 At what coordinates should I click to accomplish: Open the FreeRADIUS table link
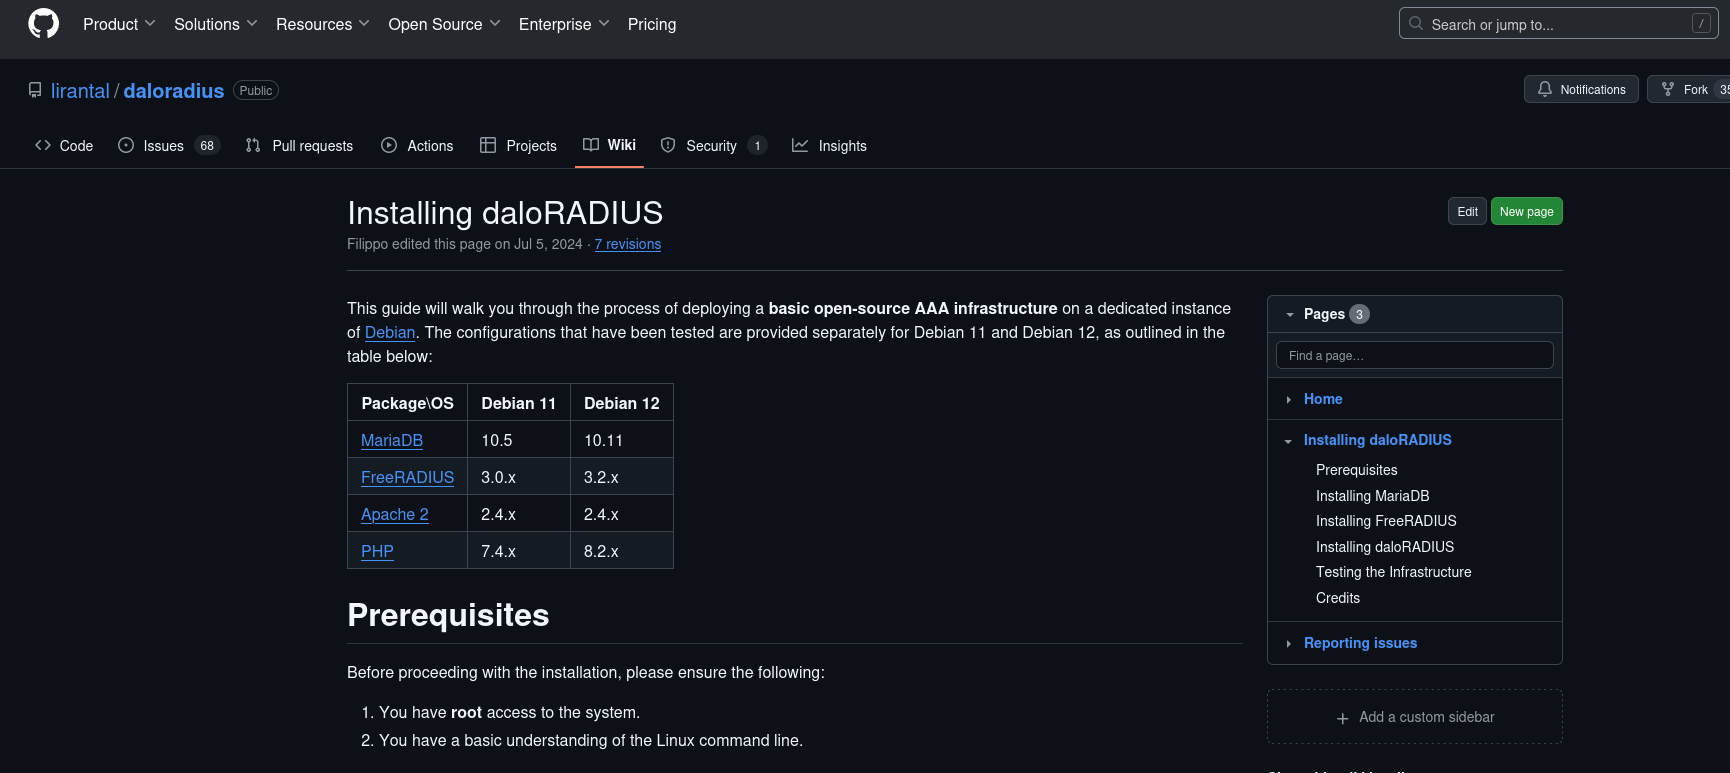tap(407, 477)
